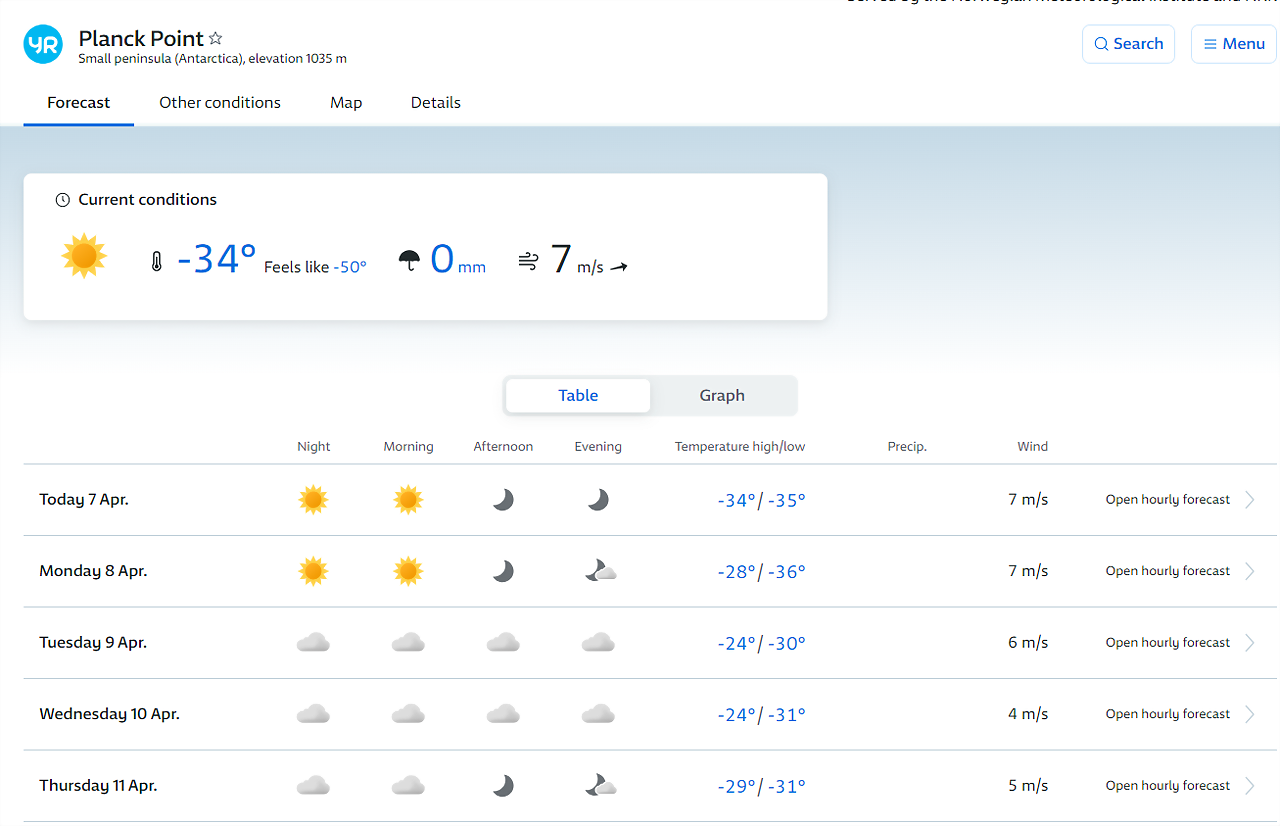Click the sun icon in Current conditions
This screenshot has width=1280, height=826.
(x=84, y=256)
